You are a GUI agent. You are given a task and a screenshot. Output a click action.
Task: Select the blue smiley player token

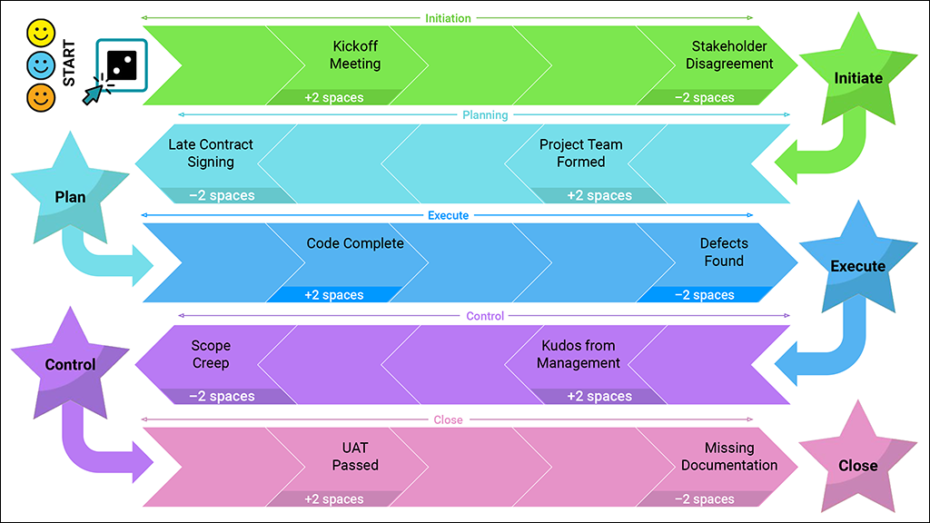(x=41, y=66)
